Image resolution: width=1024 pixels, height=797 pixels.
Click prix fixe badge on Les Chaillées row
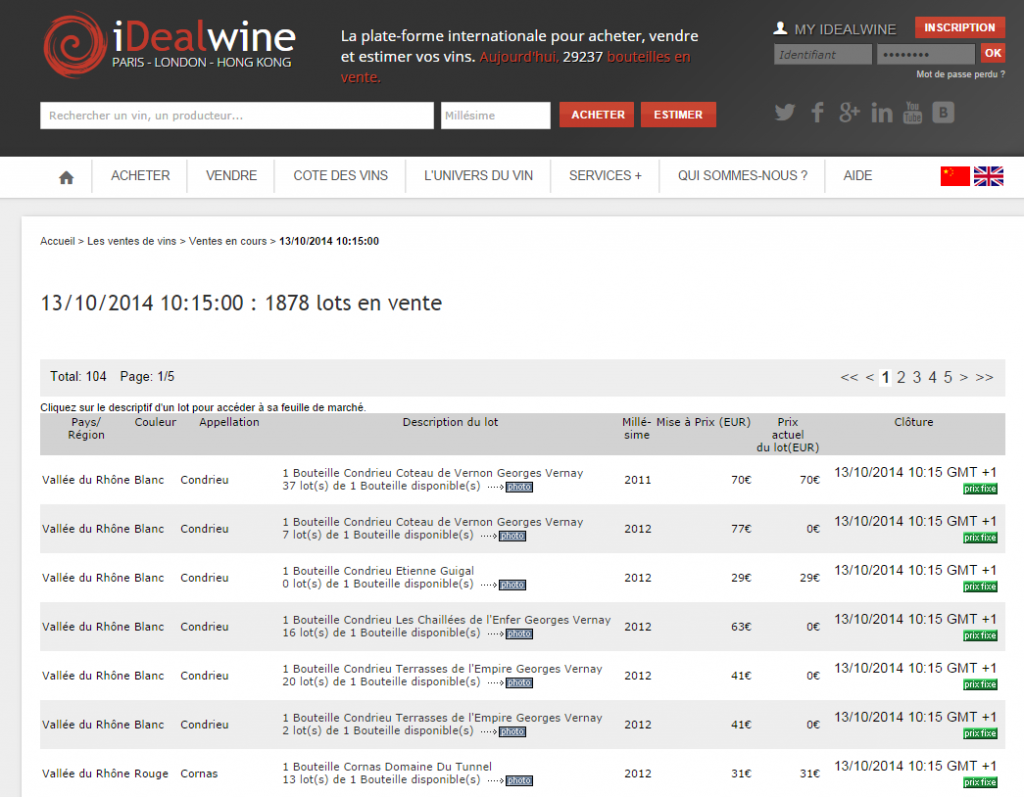[x=980, y=636]
